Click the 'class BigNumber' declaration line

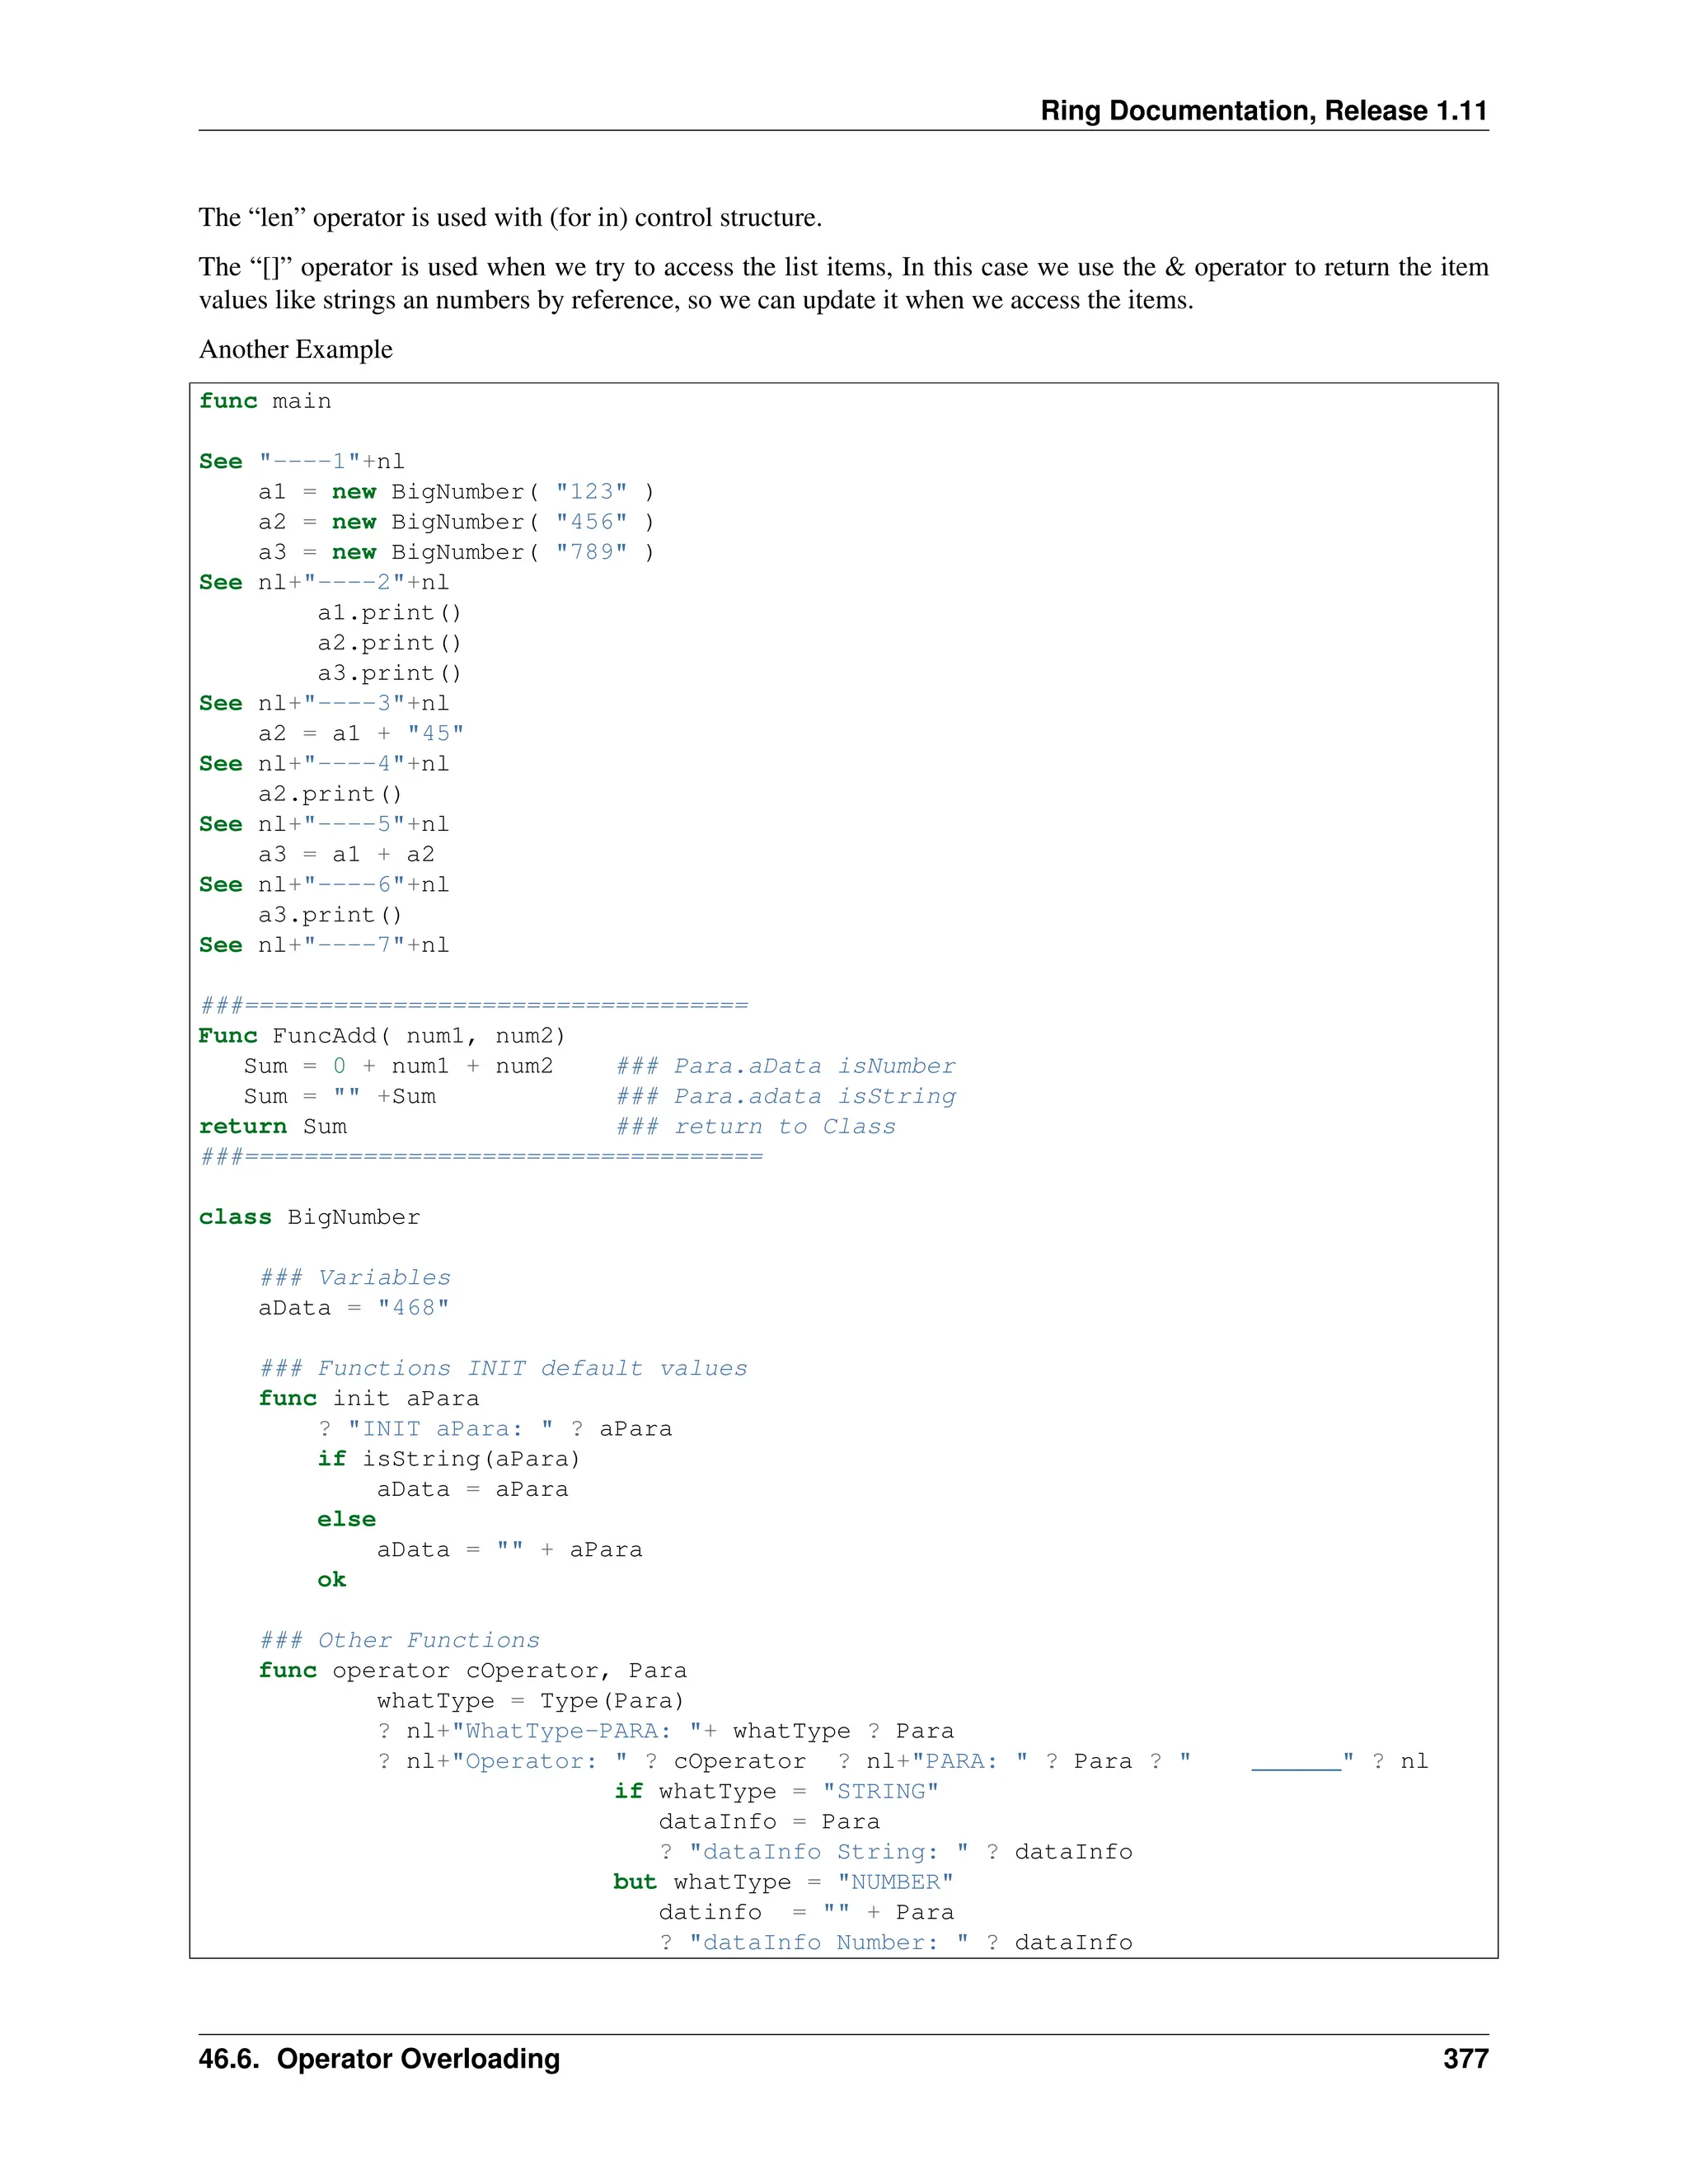click(x=309, y=1217)
